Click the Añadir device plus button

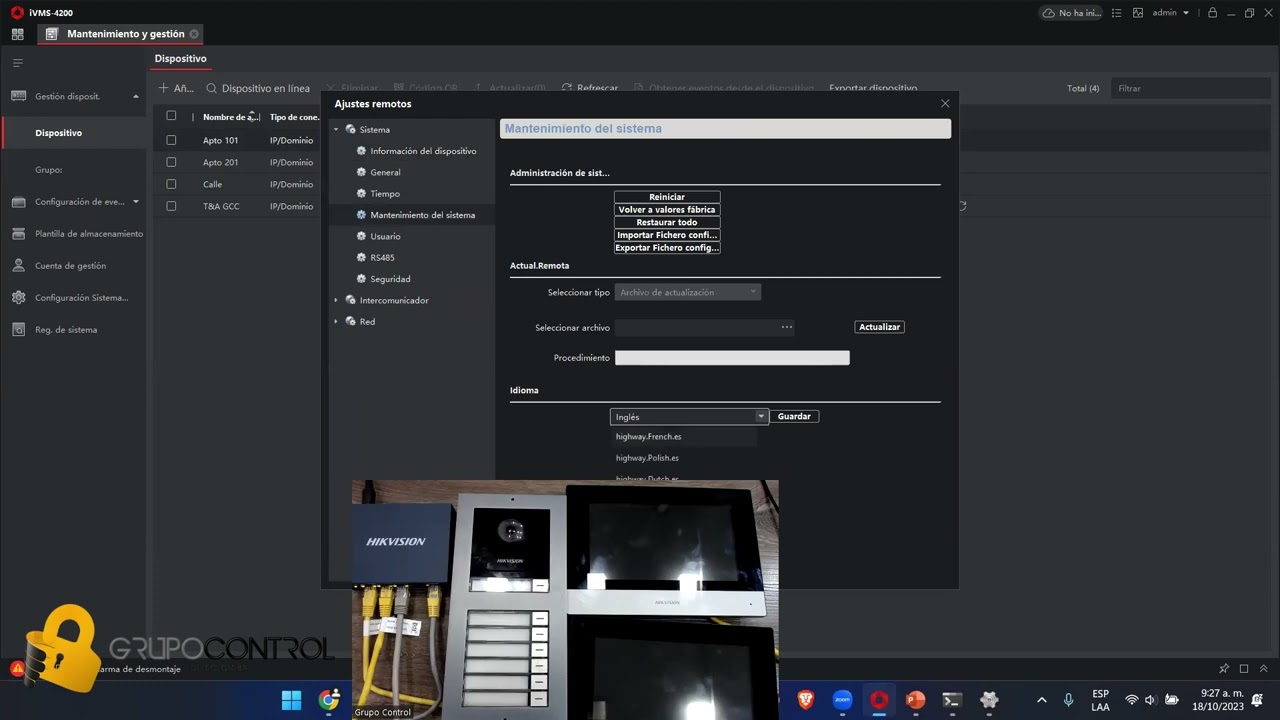click(x=176, y=88)
